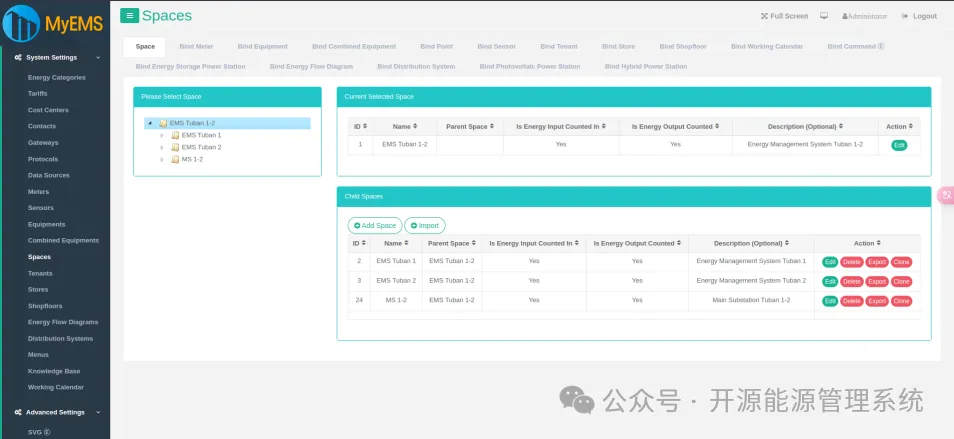Click folder icon of EMS Tuban 1 node
This screenshot has width=954, height=439.
point(175,136)
